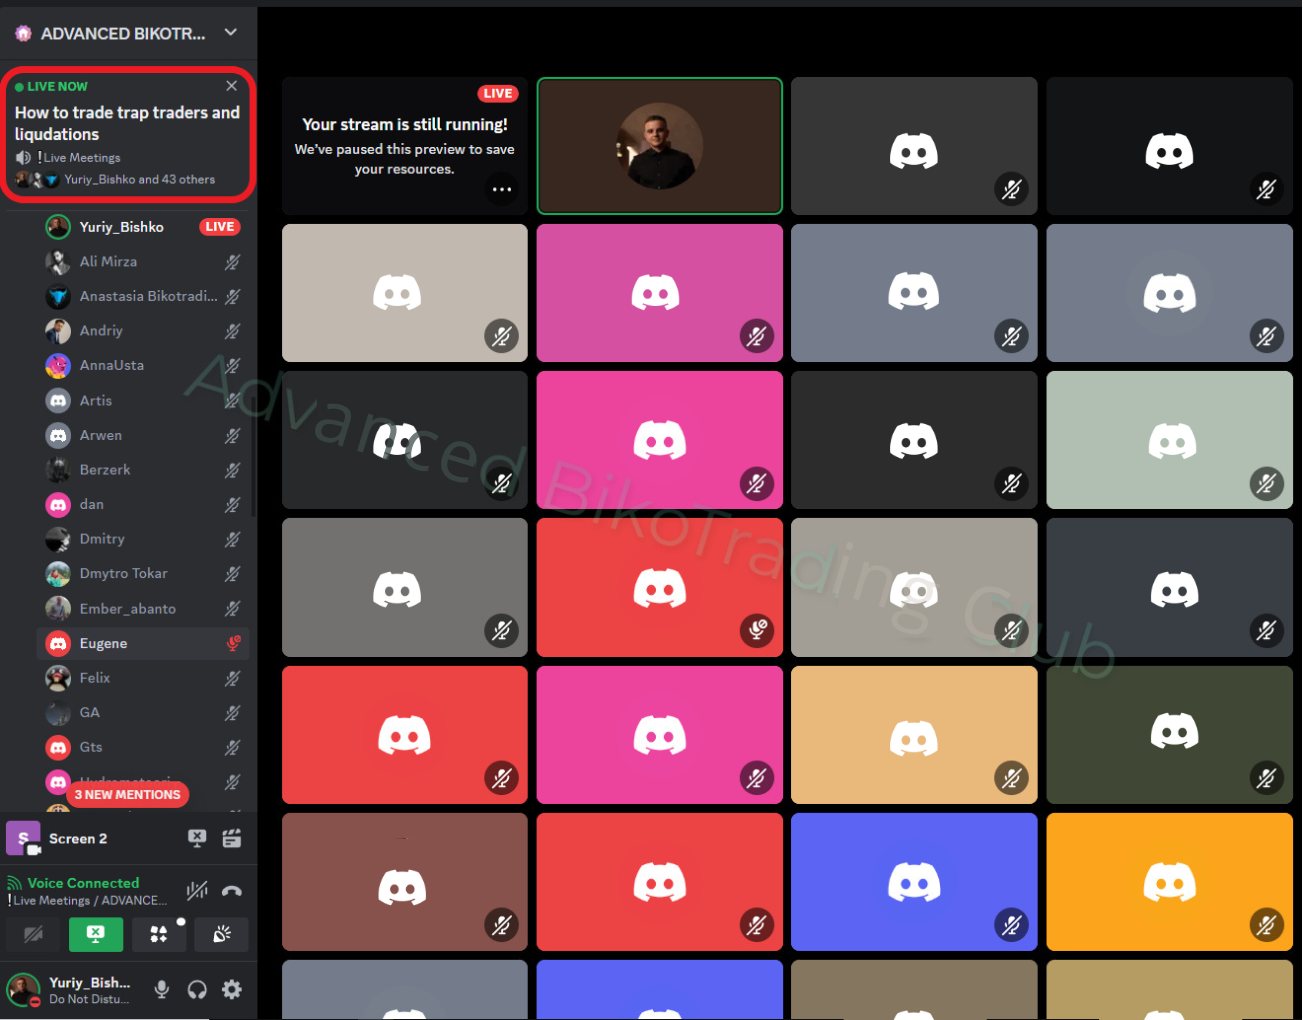Dismiss the Live Now notification card
This screenshot has width=1304, height=1020.
(232, 86)
